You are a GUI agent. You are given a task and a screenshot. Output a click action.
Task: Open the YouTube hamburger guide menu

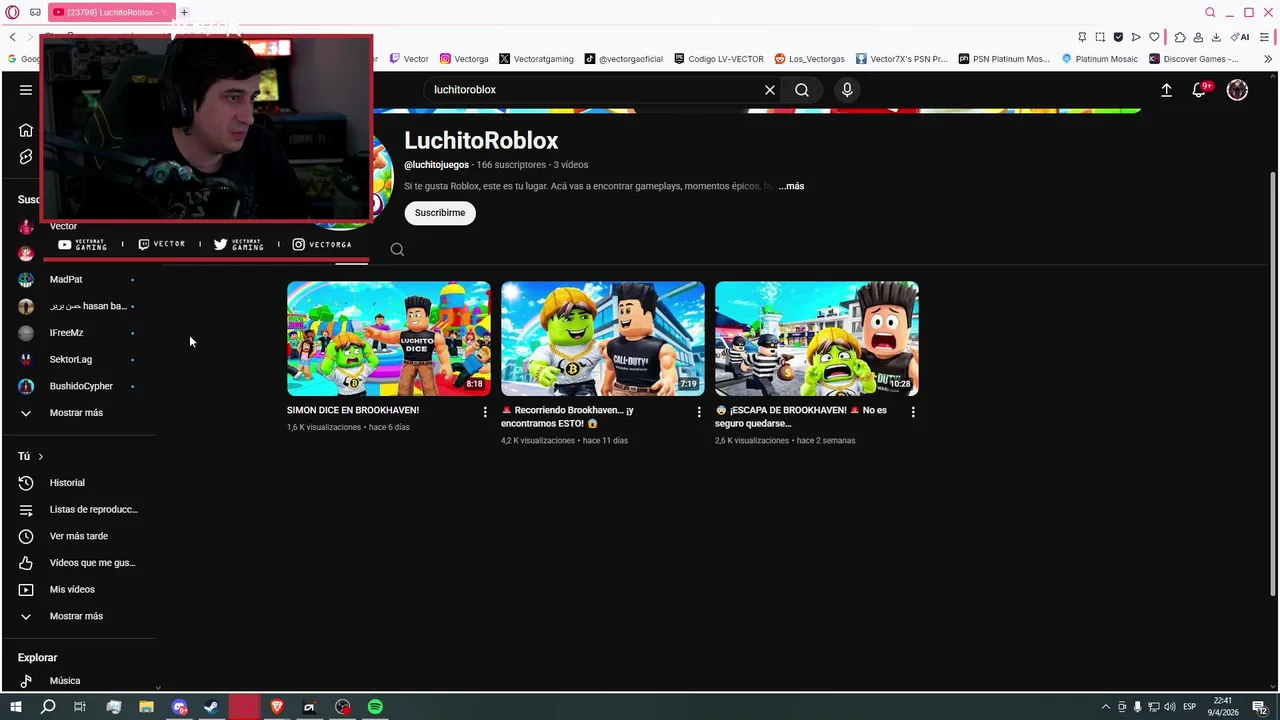[26, 90]
